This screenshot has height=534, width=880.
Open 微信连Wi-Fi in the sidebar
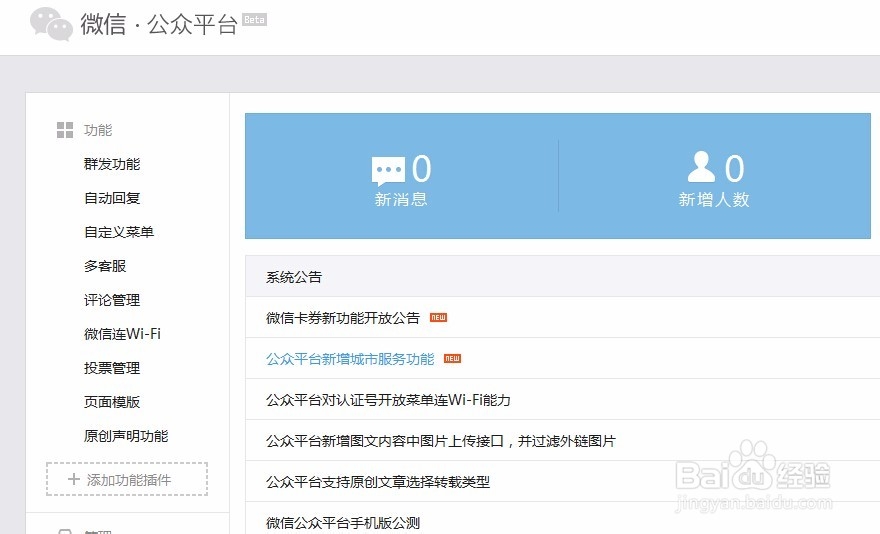122,334
